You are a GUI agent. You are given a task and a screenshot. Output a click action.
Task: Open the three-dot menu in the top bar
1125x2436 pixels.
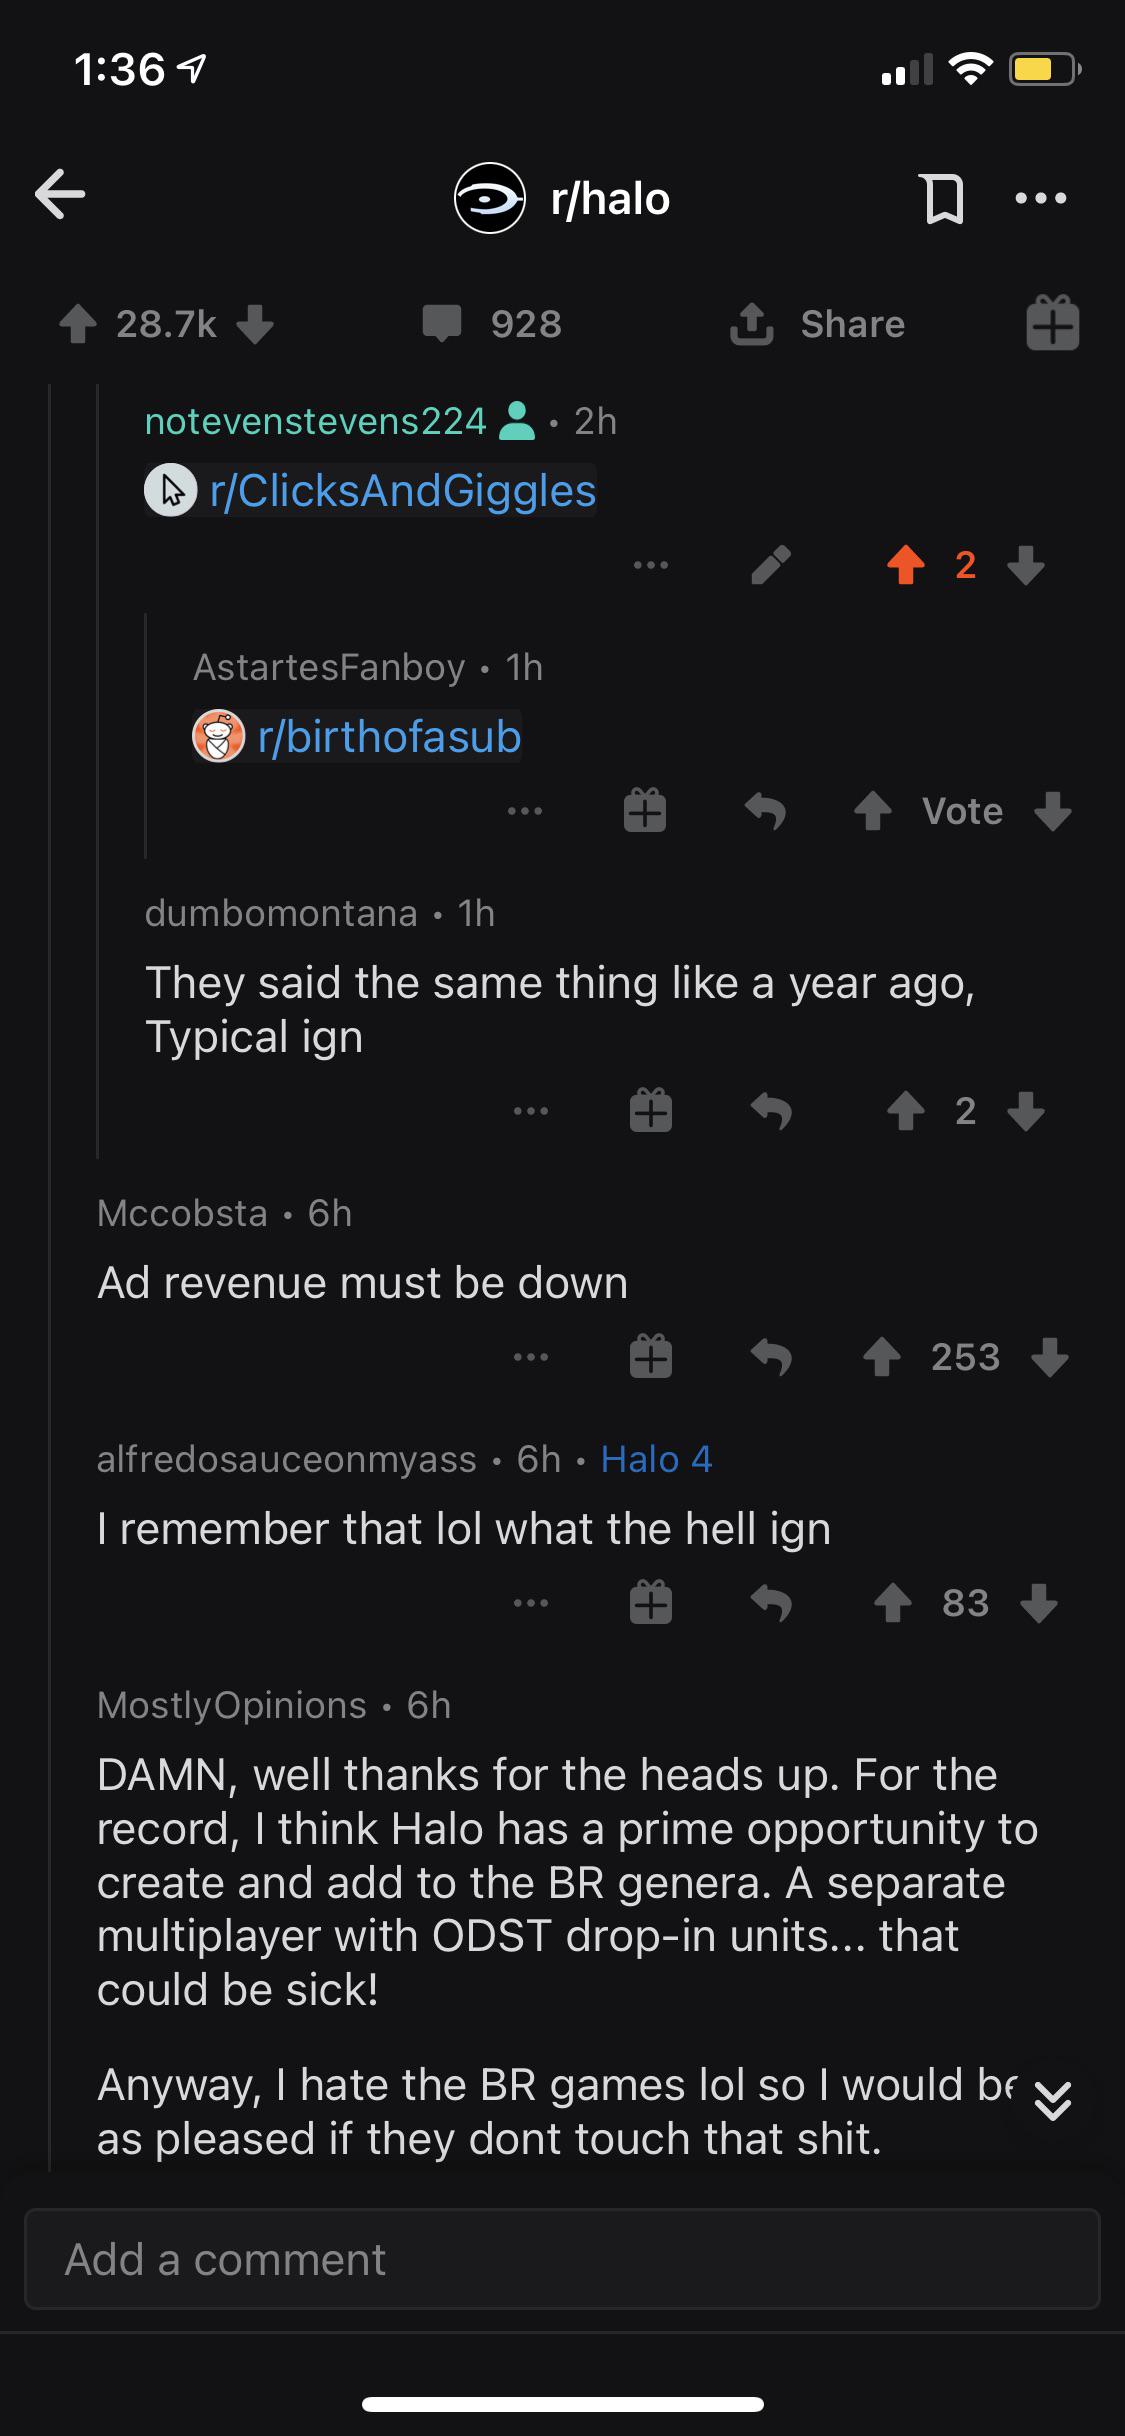tap(1041, 197)
